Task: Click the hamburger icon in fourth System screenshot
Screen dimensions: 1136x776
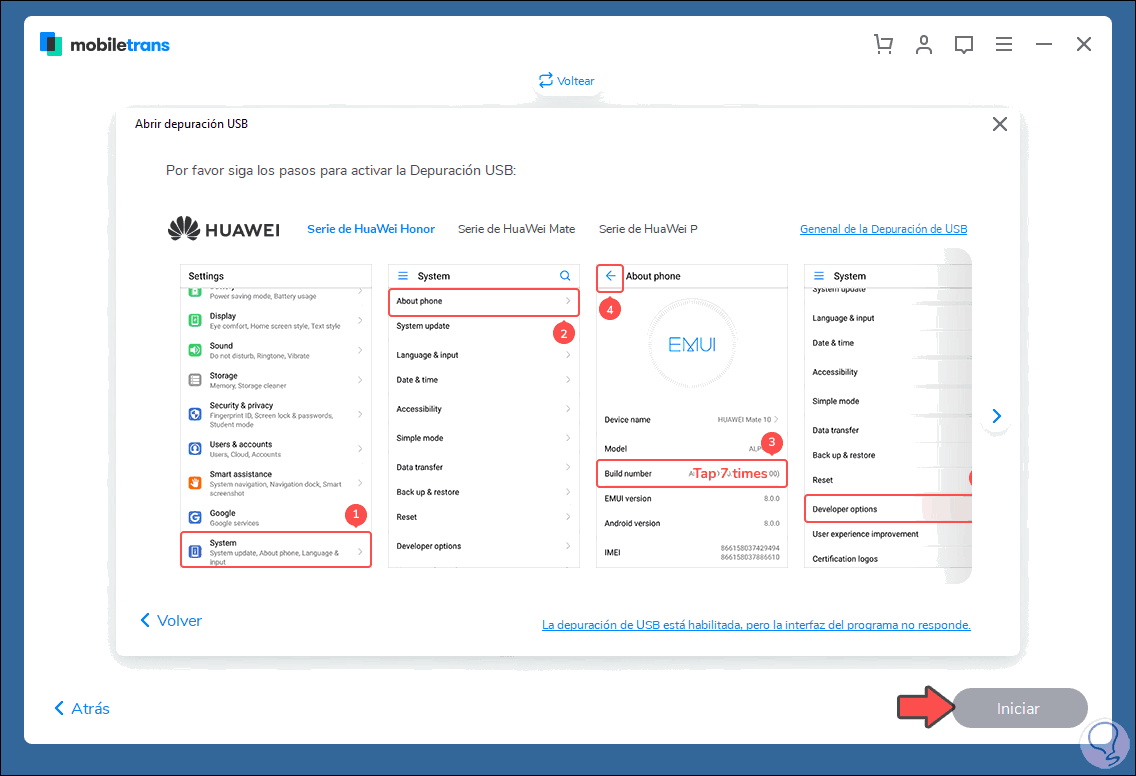Action: point(819,276)
